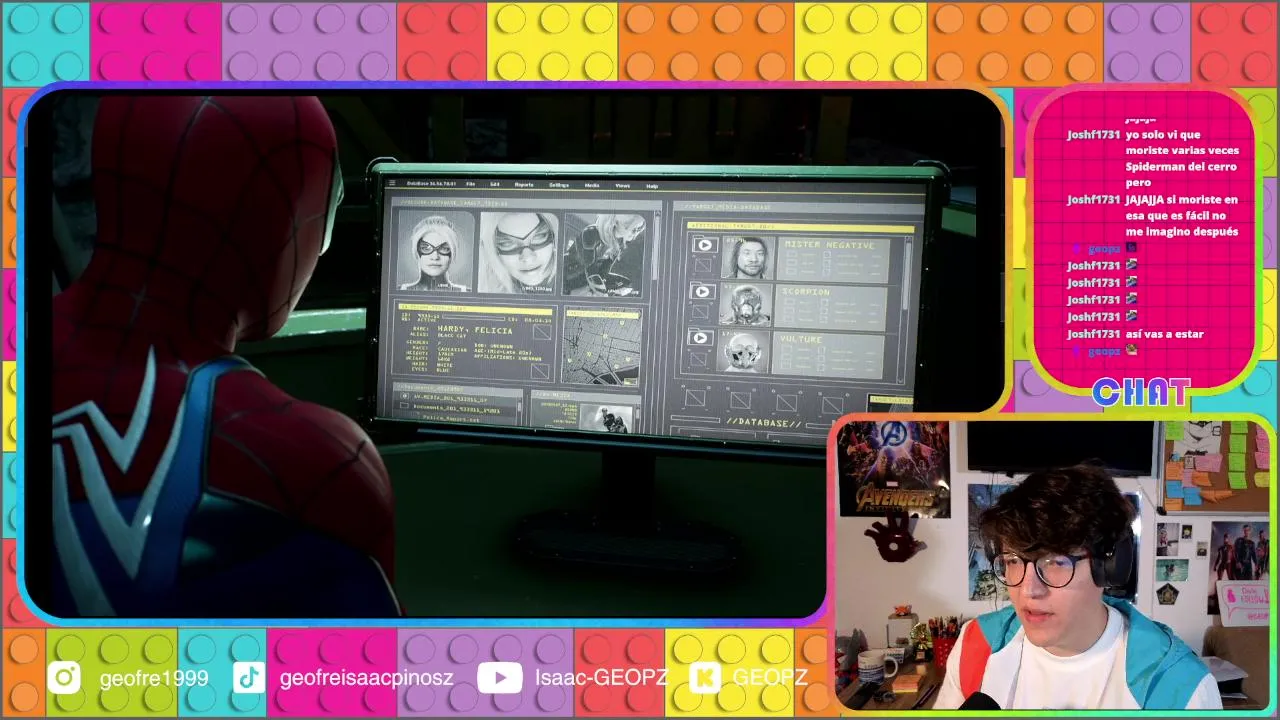Open the Media menu on the database screen
This screenshot has width=1280, height=720.
pyautogui.click(x=592, y=185)
